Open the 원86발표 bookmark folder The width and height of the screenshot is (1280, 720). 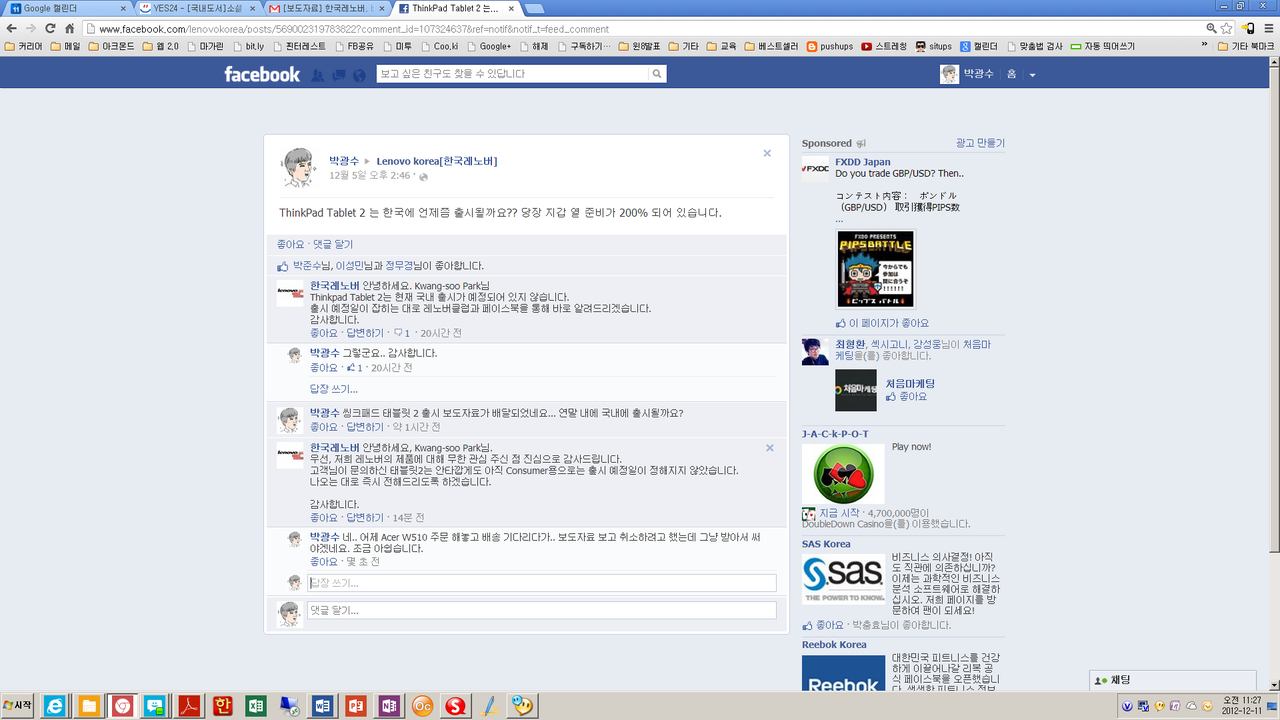[641, 46]
